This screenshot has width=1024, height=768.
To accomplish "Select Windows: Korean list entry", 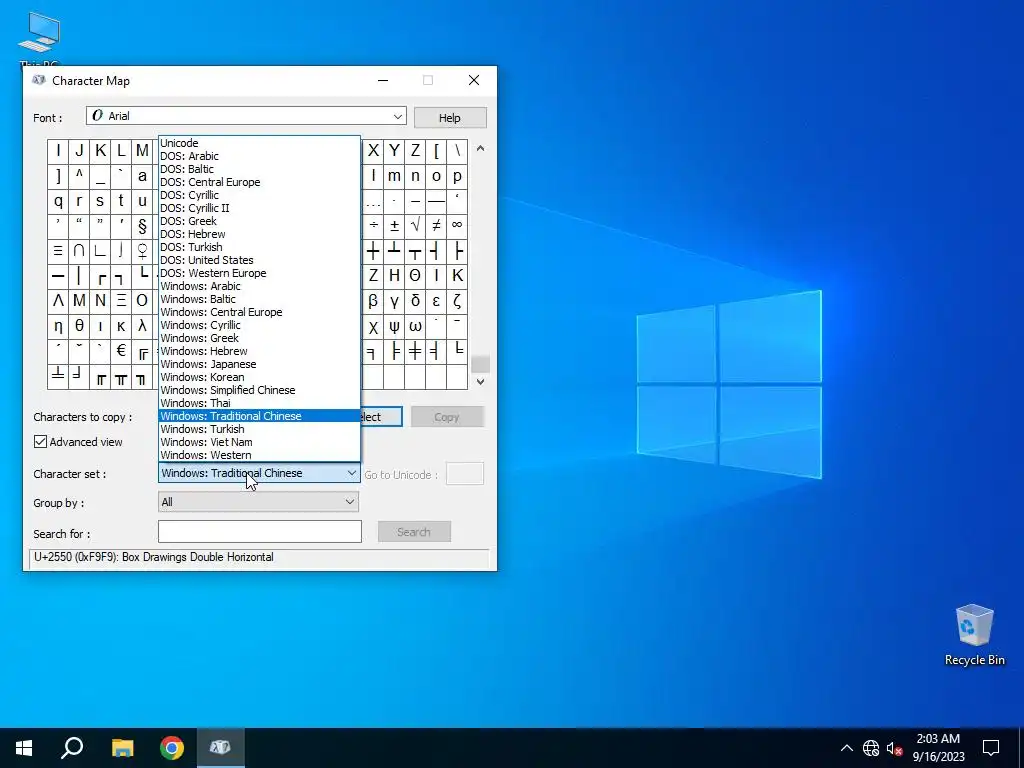I will coord(259,377).
